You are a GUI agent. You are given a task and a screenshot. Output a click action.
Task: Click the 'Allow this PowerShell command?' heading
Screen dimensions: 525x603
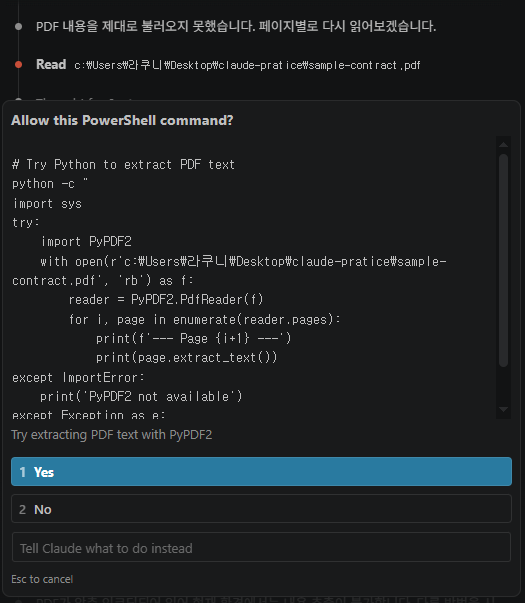pos(122,120)
